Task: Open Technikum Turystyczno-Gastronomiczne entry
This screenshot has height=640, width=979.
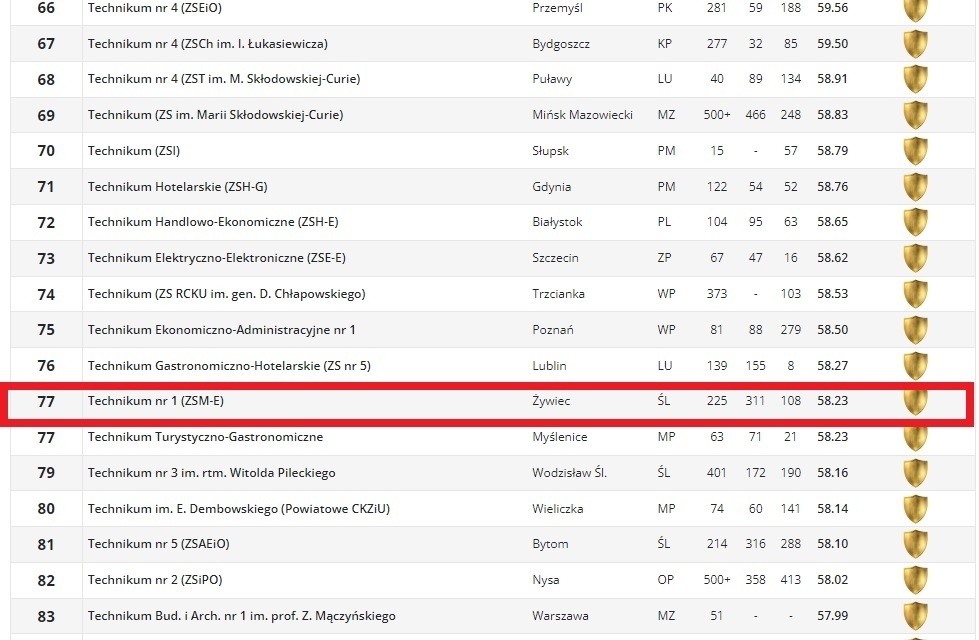Action: (x=205, y=437)
